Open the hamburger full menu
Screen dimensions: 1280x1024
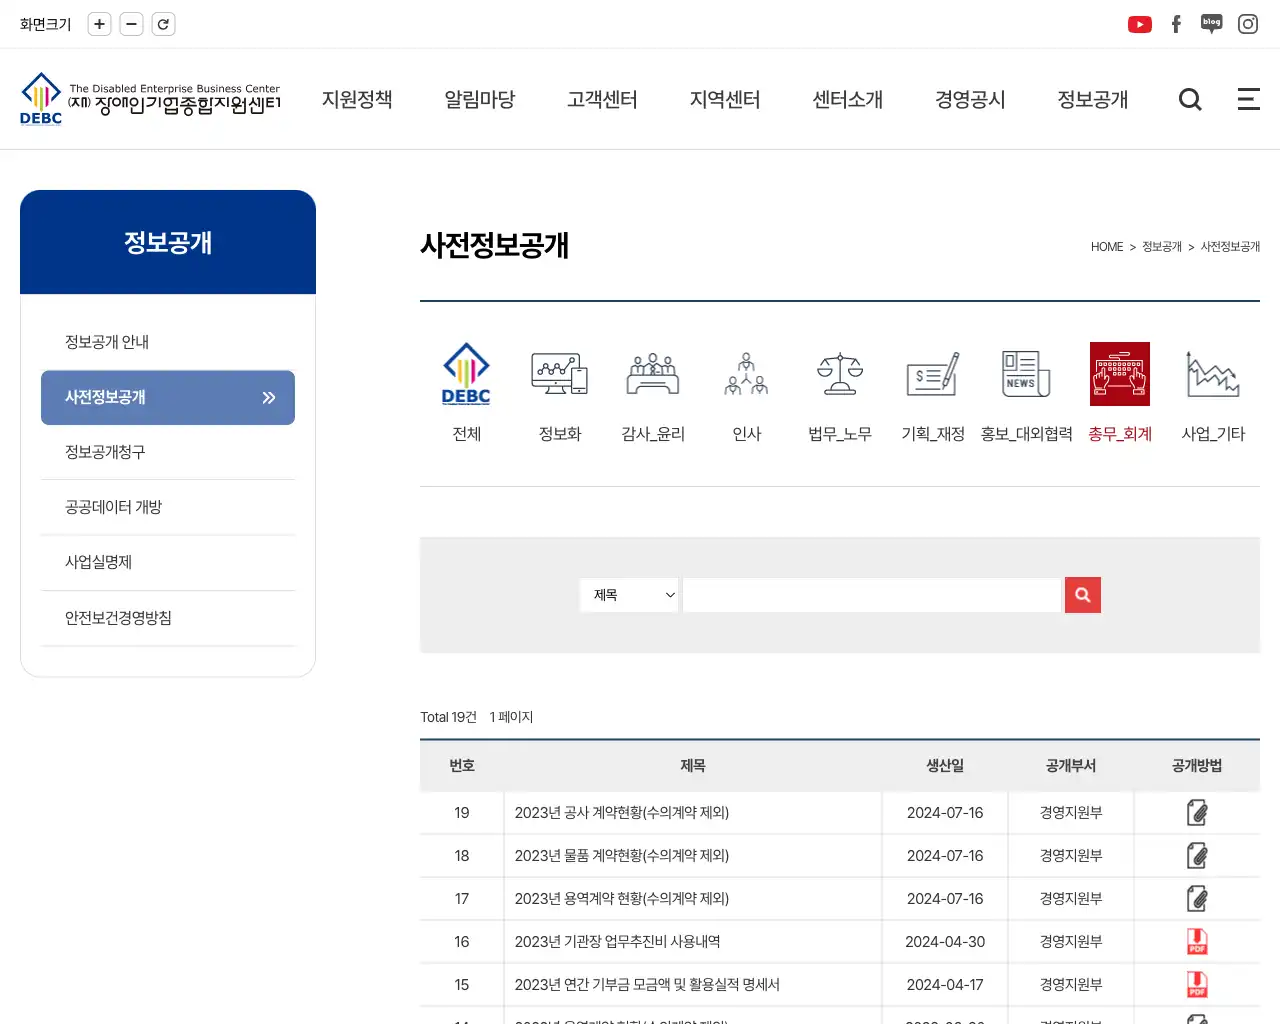tap(1248, 99)
